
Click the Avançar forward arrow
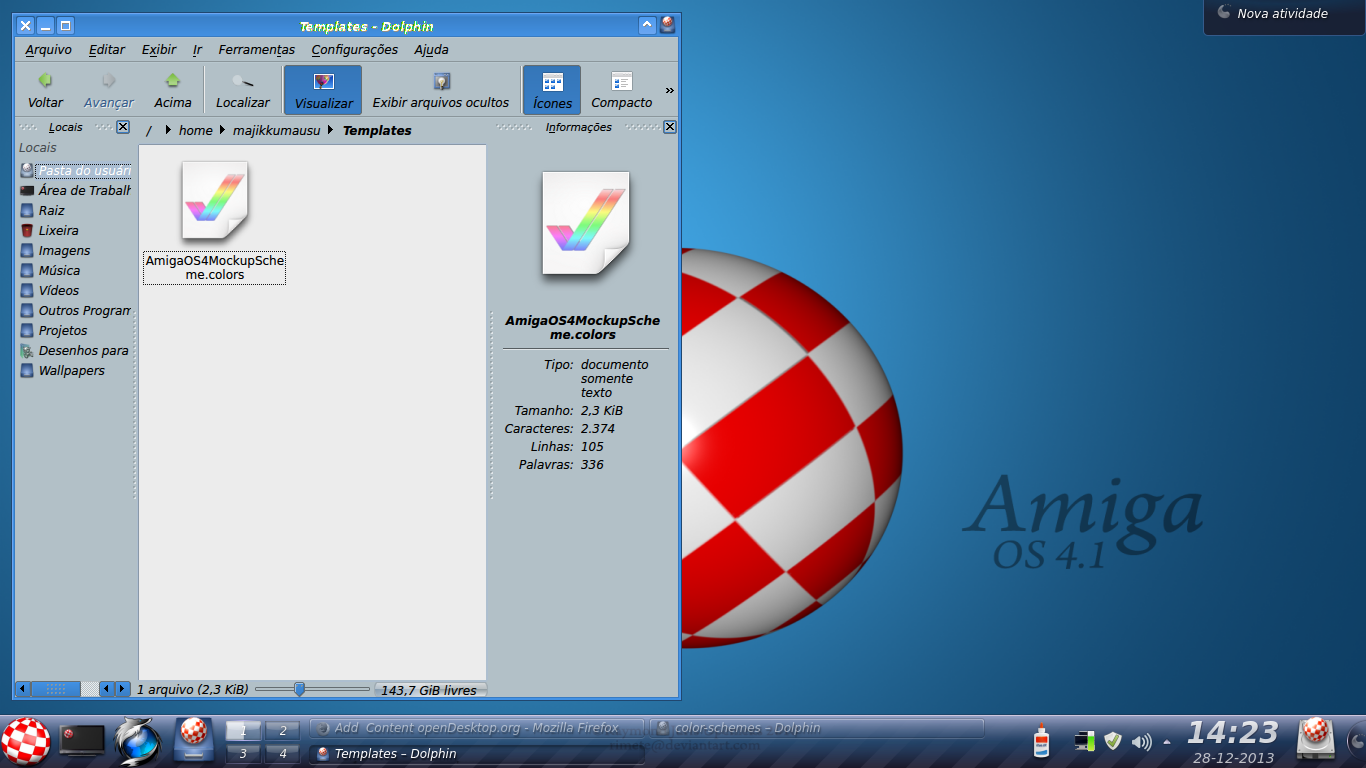tap(108, 90)
